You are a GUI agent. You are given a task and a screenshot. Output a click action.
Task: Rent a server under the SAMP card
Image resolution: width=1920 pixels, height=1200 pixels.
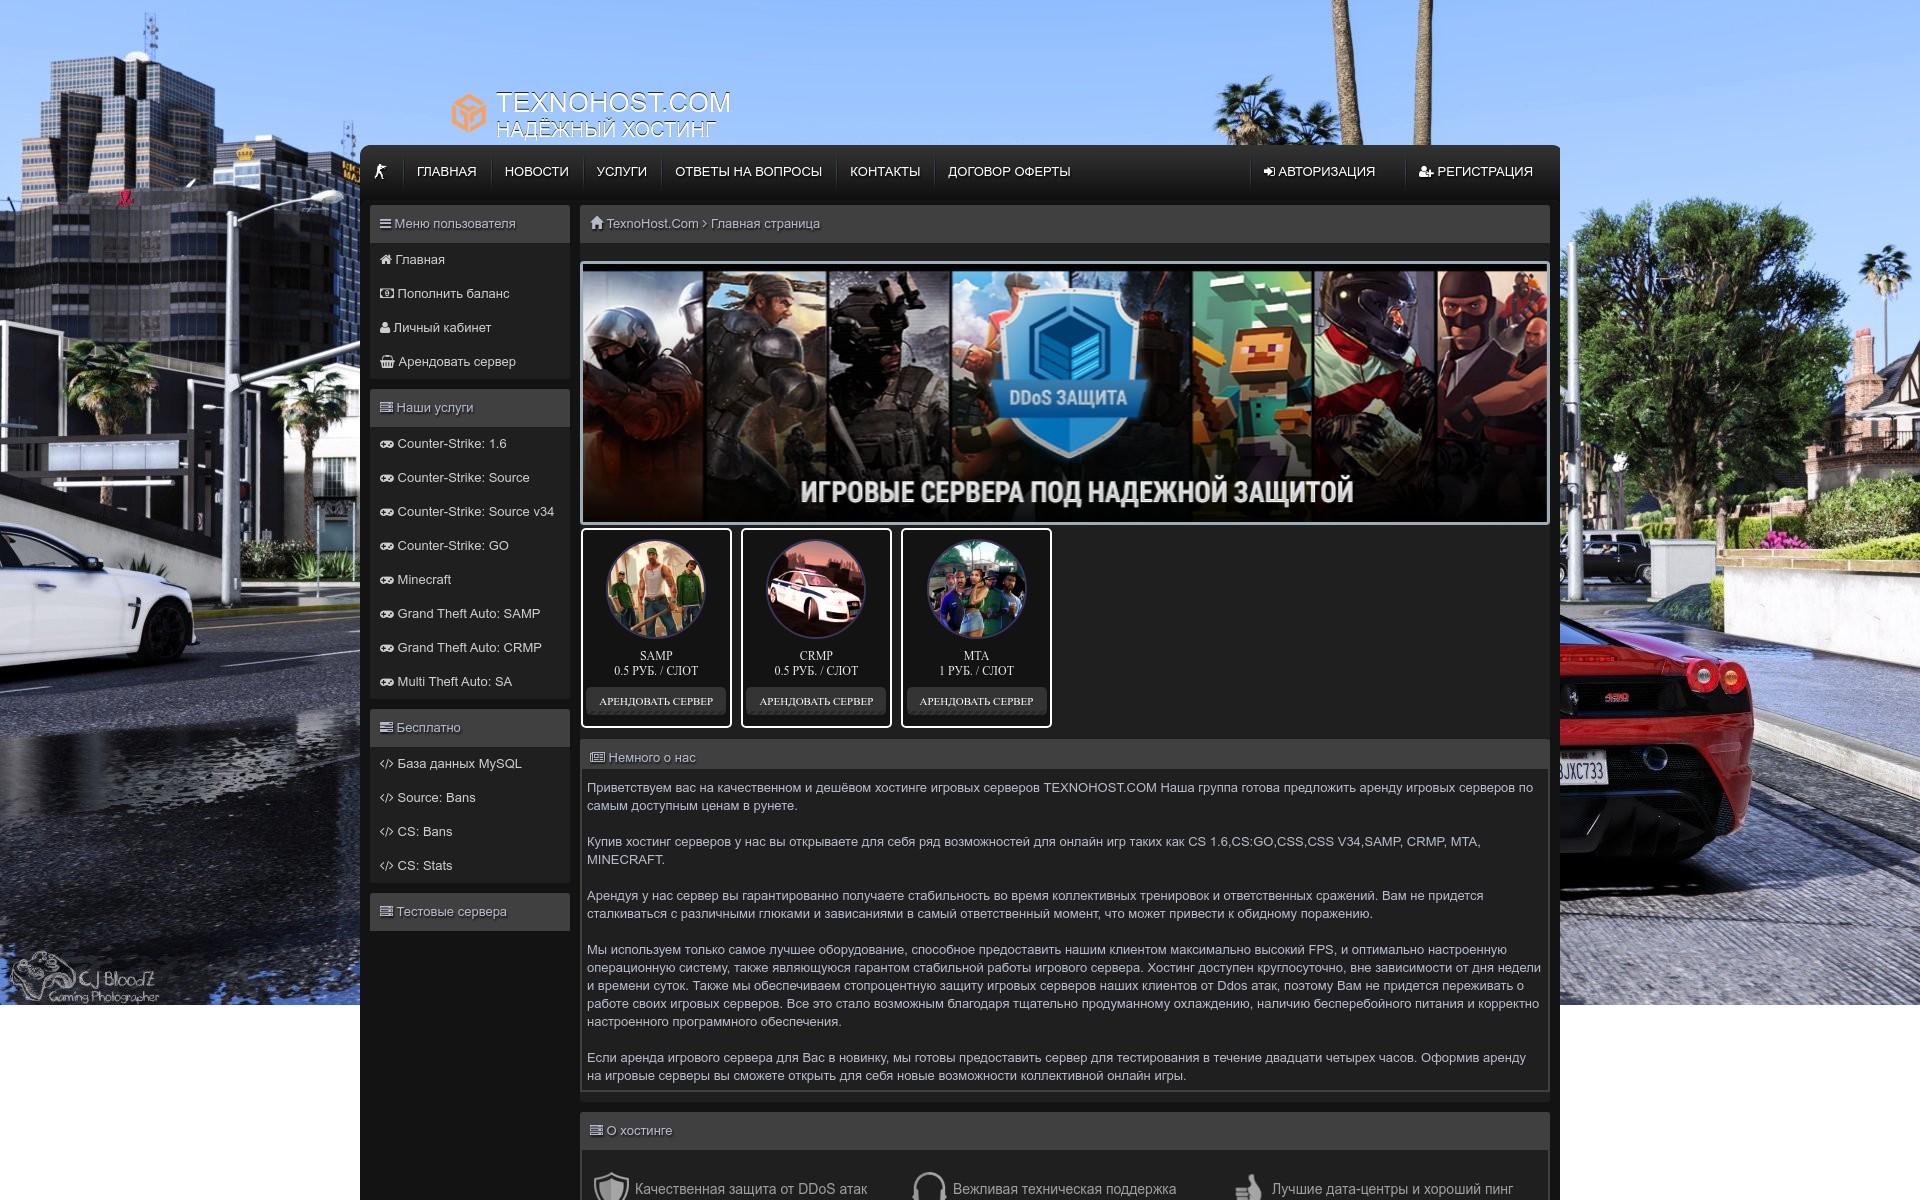[656, 701]
